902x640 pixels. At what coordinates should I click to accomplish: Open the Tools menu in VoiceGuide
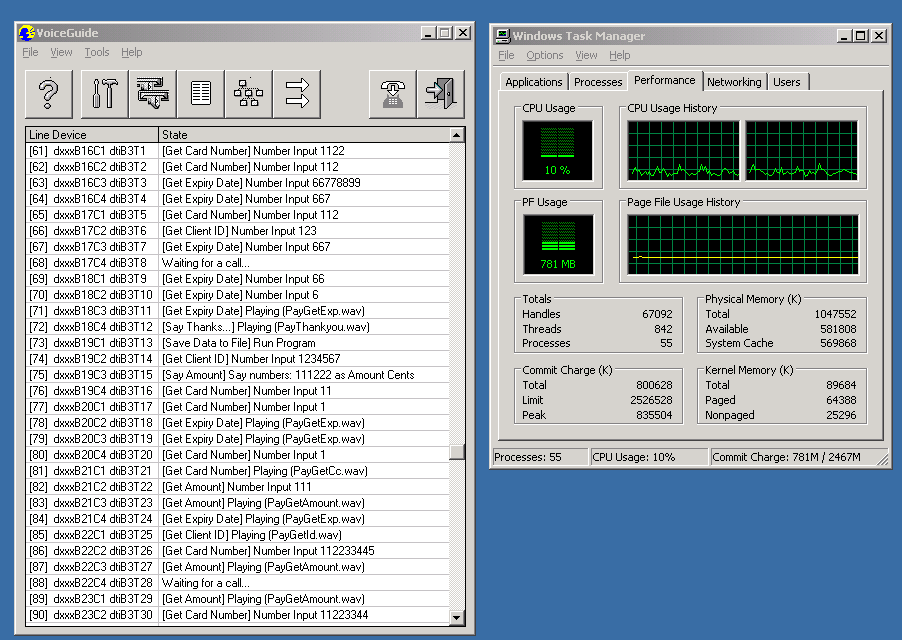click(x=97, y=52)
